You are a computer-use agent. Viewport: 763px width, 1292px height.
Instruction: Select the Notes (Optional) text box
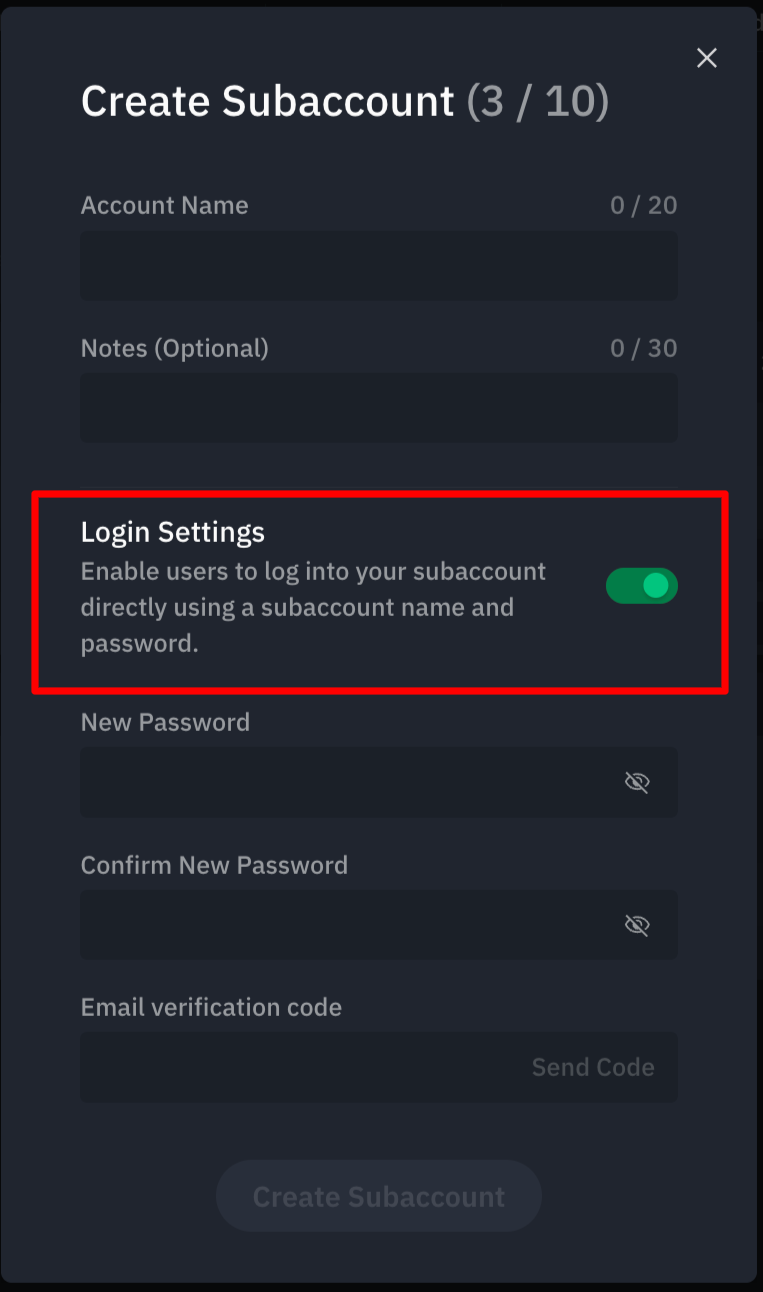379,408
